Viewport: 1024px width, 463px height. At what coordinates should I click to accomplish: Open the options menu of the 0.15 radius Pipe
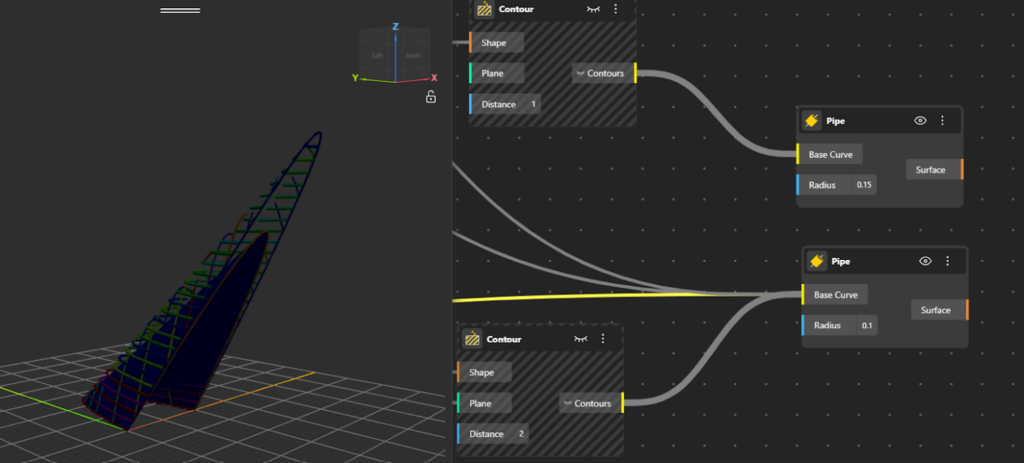coord(942,121)
